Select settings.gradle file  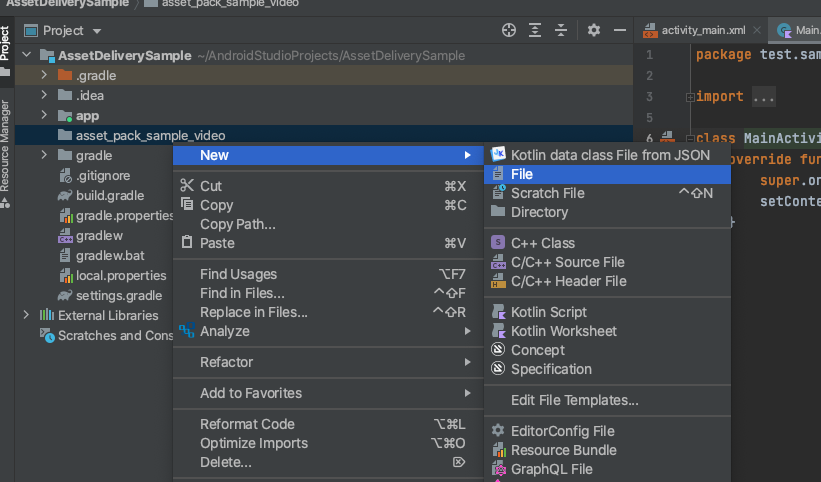coord(119,296)
